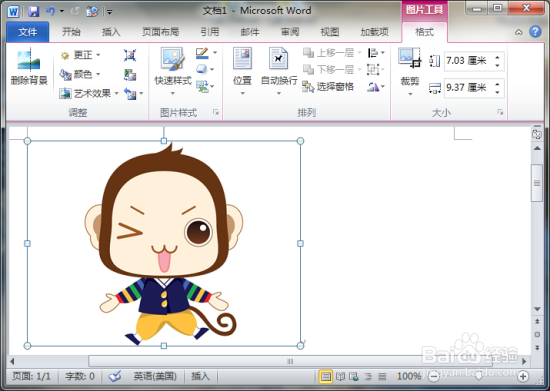This screenshot has height=391, width=550.
Task: Click the Picture Border icon
Action: (202, 53)
